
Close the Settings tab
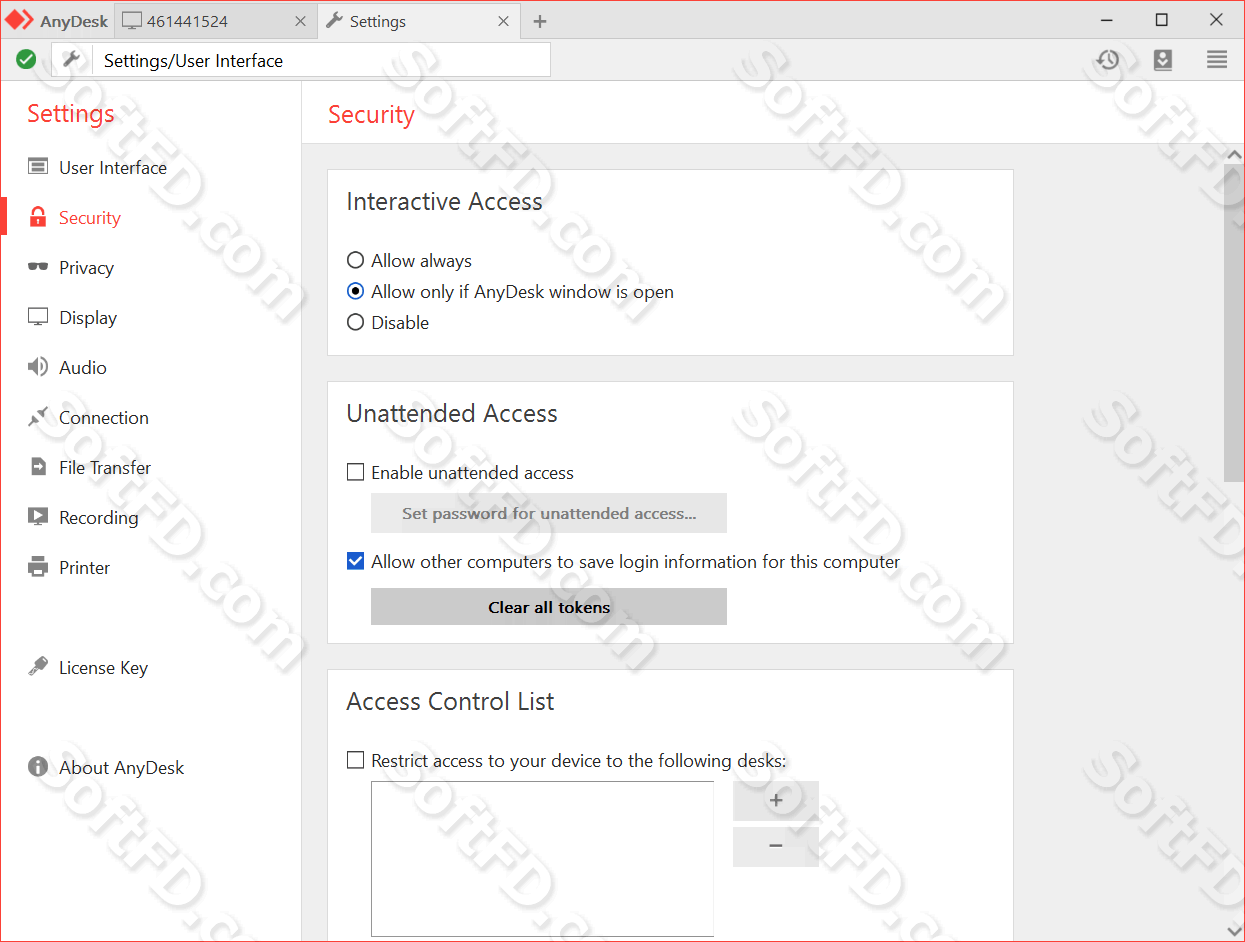[x=503, y=21]
